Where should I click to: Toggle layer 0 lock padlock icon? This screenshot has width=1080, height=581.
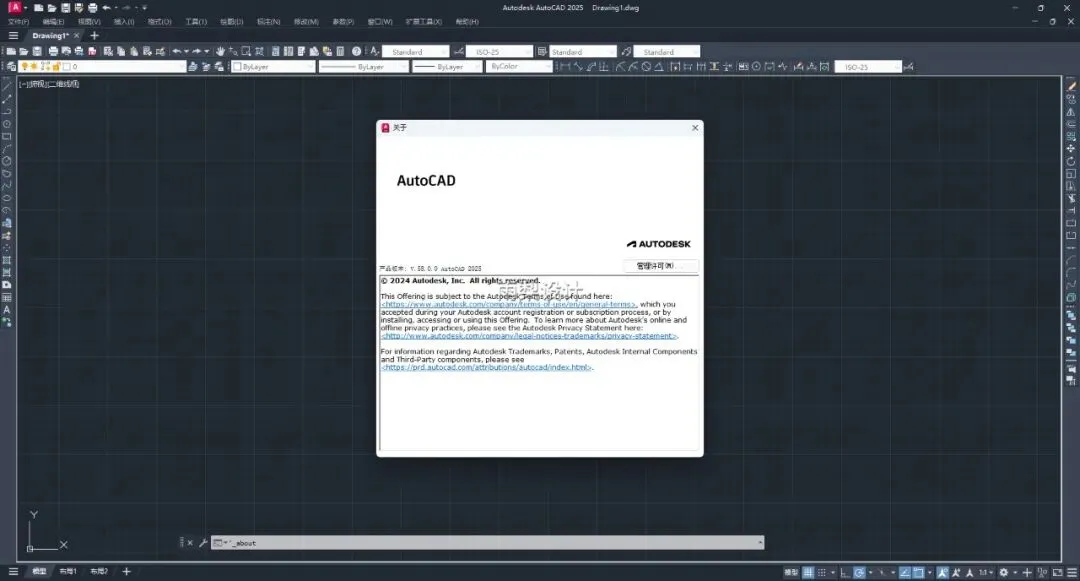point(56,67)
